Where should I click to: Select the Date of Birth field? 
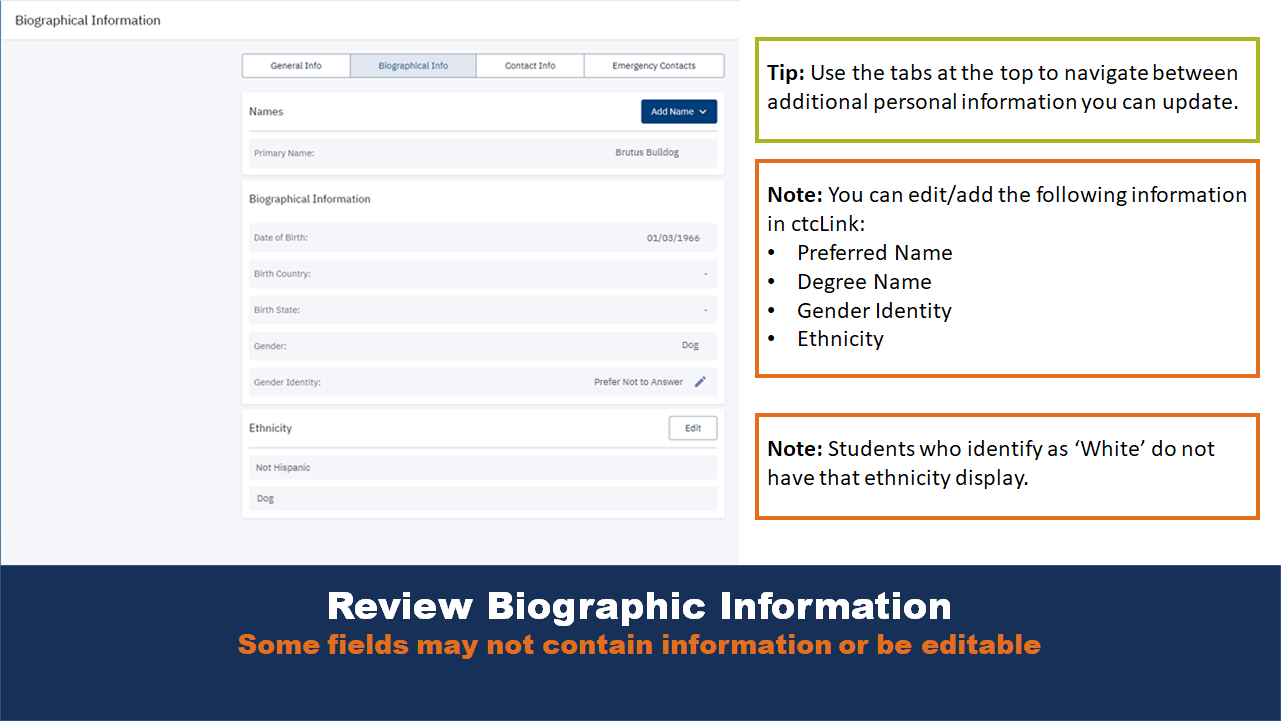[482, 238]
